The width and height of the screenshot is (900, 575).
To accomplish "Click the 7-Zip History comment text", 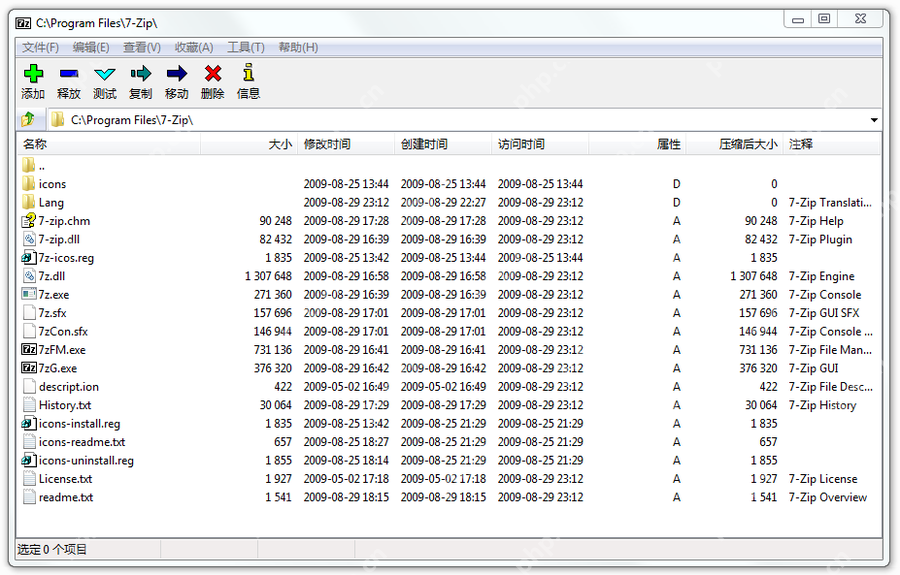I will 822,405.
